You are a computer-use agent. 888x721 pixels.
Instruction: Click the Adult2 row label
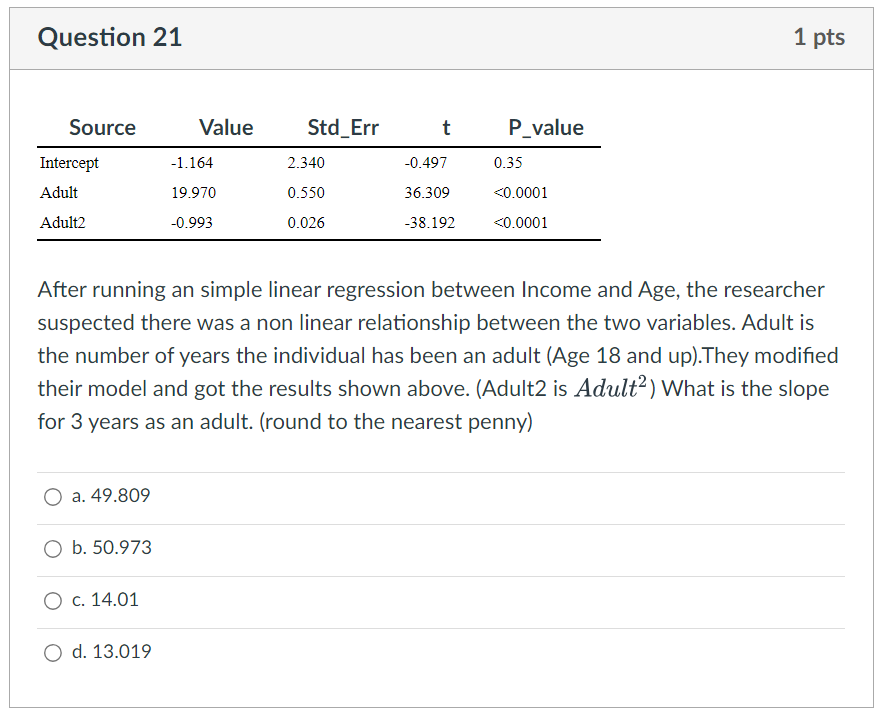pyautogui.click(x=63, y=223)
